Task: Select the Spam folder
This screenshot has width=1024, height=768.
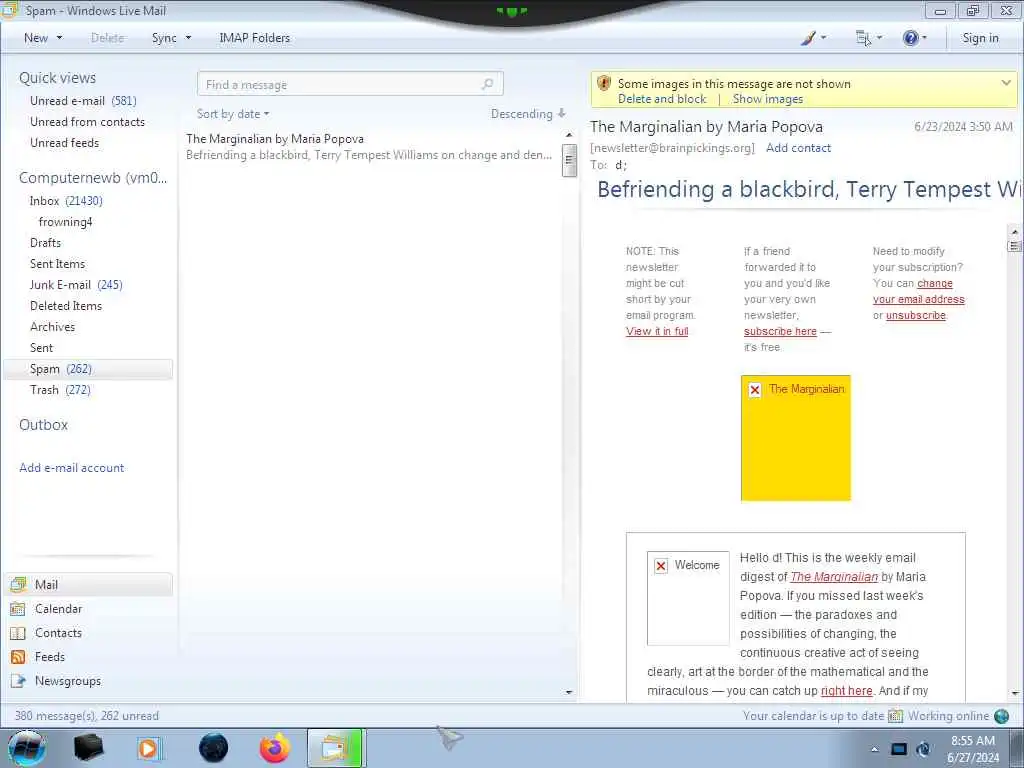Action: (88, 369)
